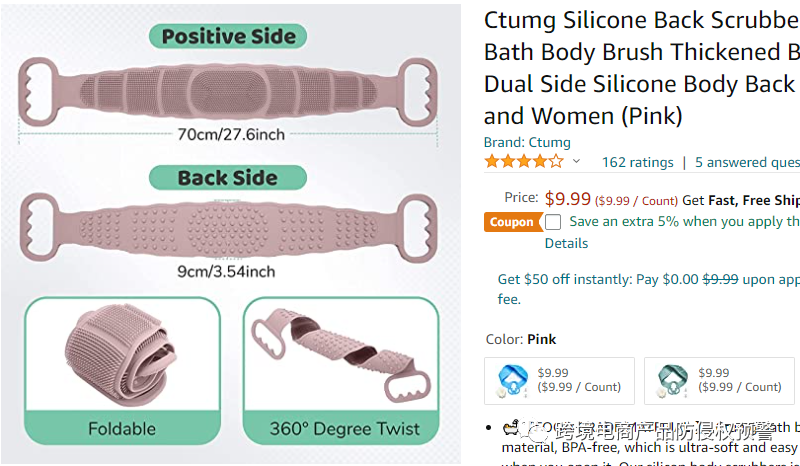The height and width of the screenshot is (466, 800).
Task: Click the 360° Degree Twist image panel
Action: 342,370
